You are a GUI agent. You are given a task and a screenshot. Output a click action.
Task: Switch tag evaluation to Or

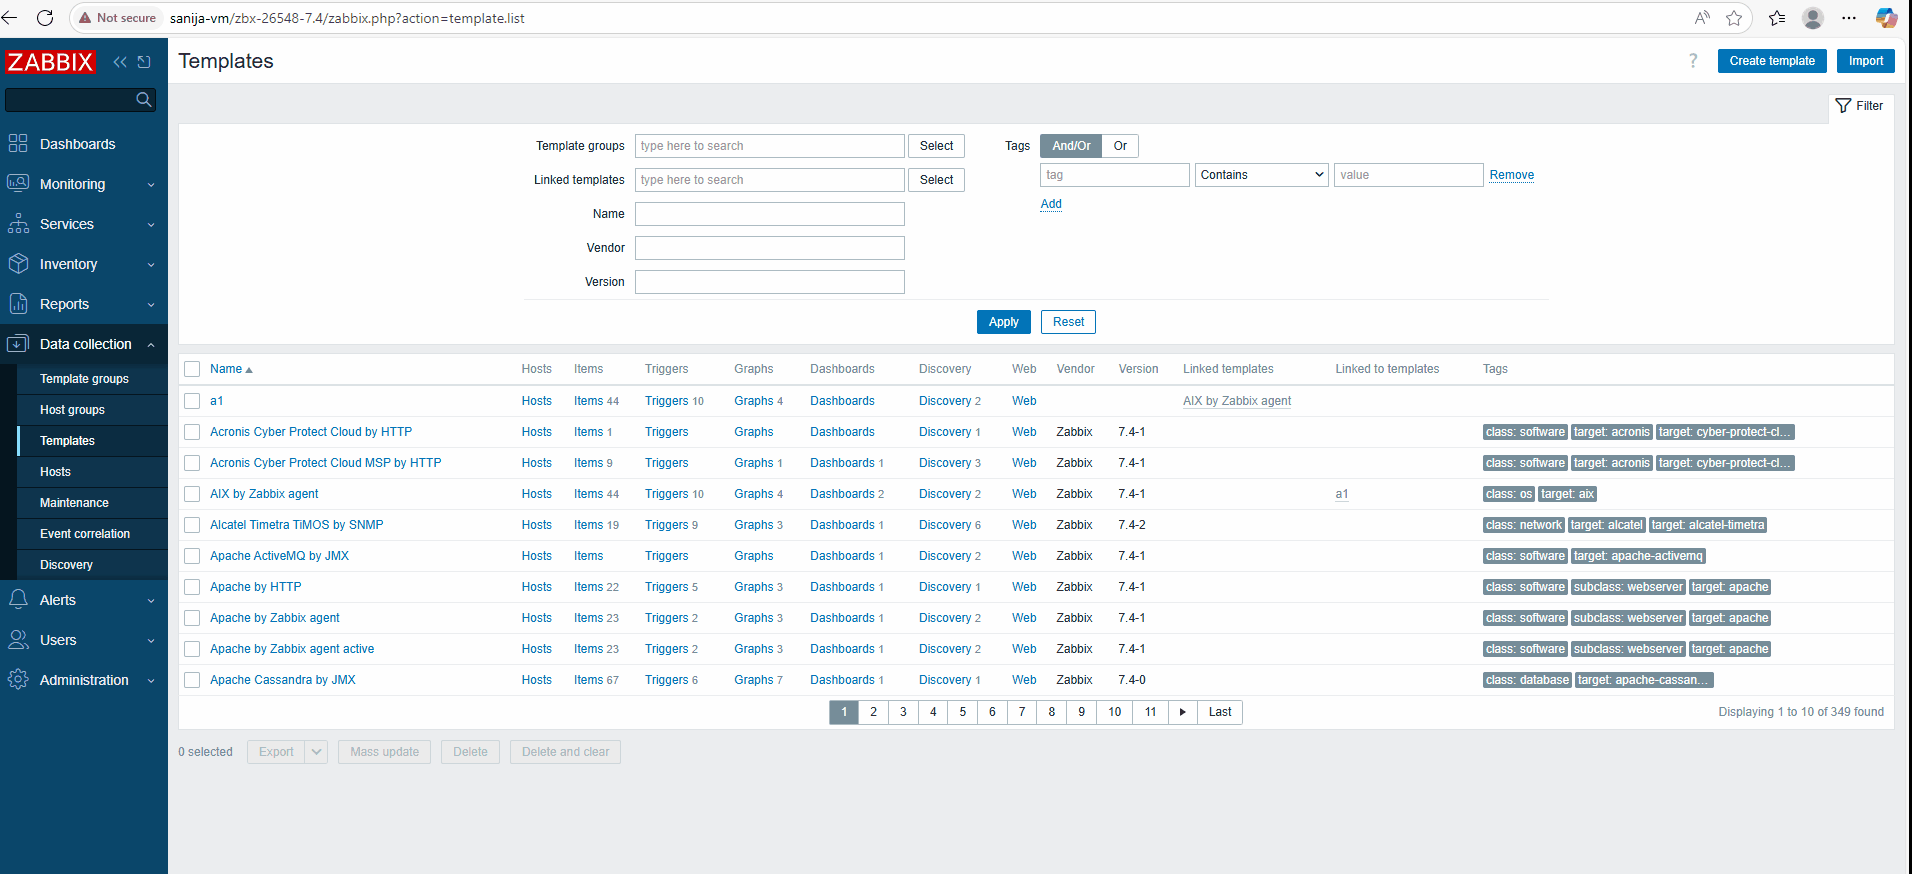click(1120, 146)
